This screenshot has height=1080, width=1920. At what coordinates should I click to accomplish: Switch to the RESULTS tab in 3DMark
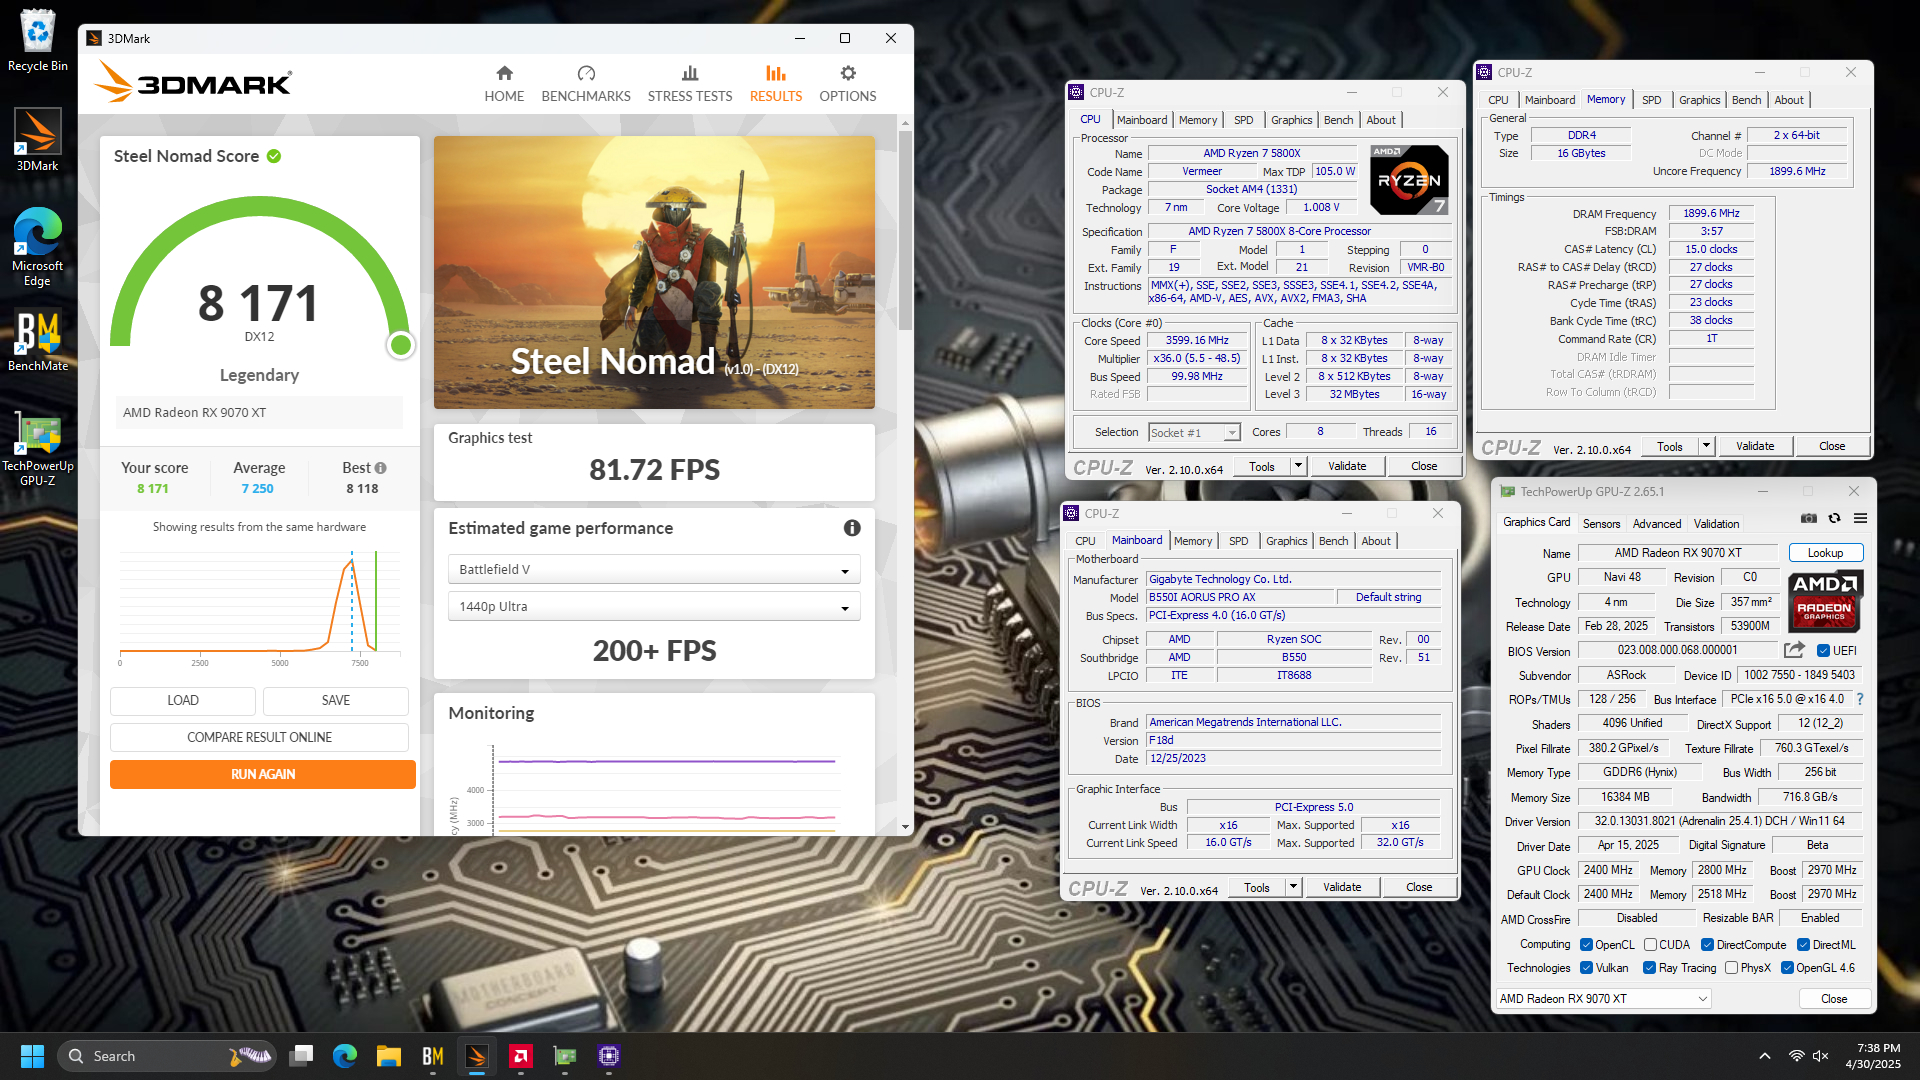point(776,84)
